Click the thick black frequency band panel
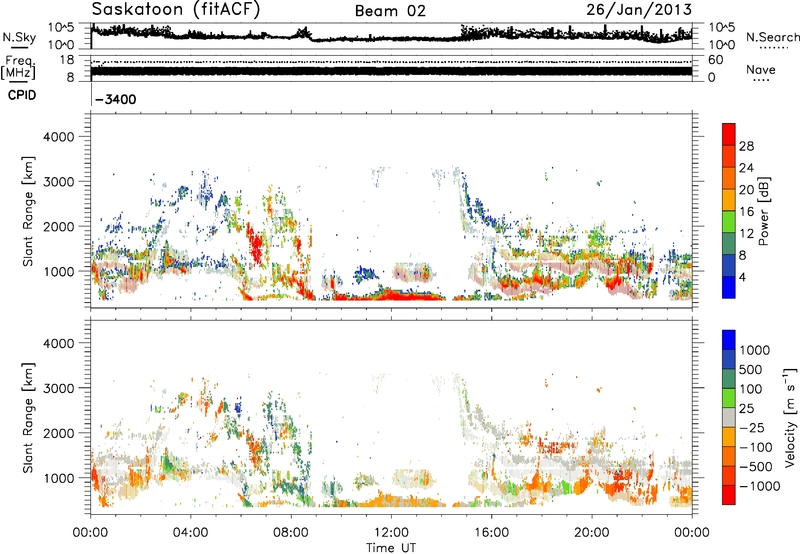800x554 pixels. pyautogui.click(x=391, y=71)
